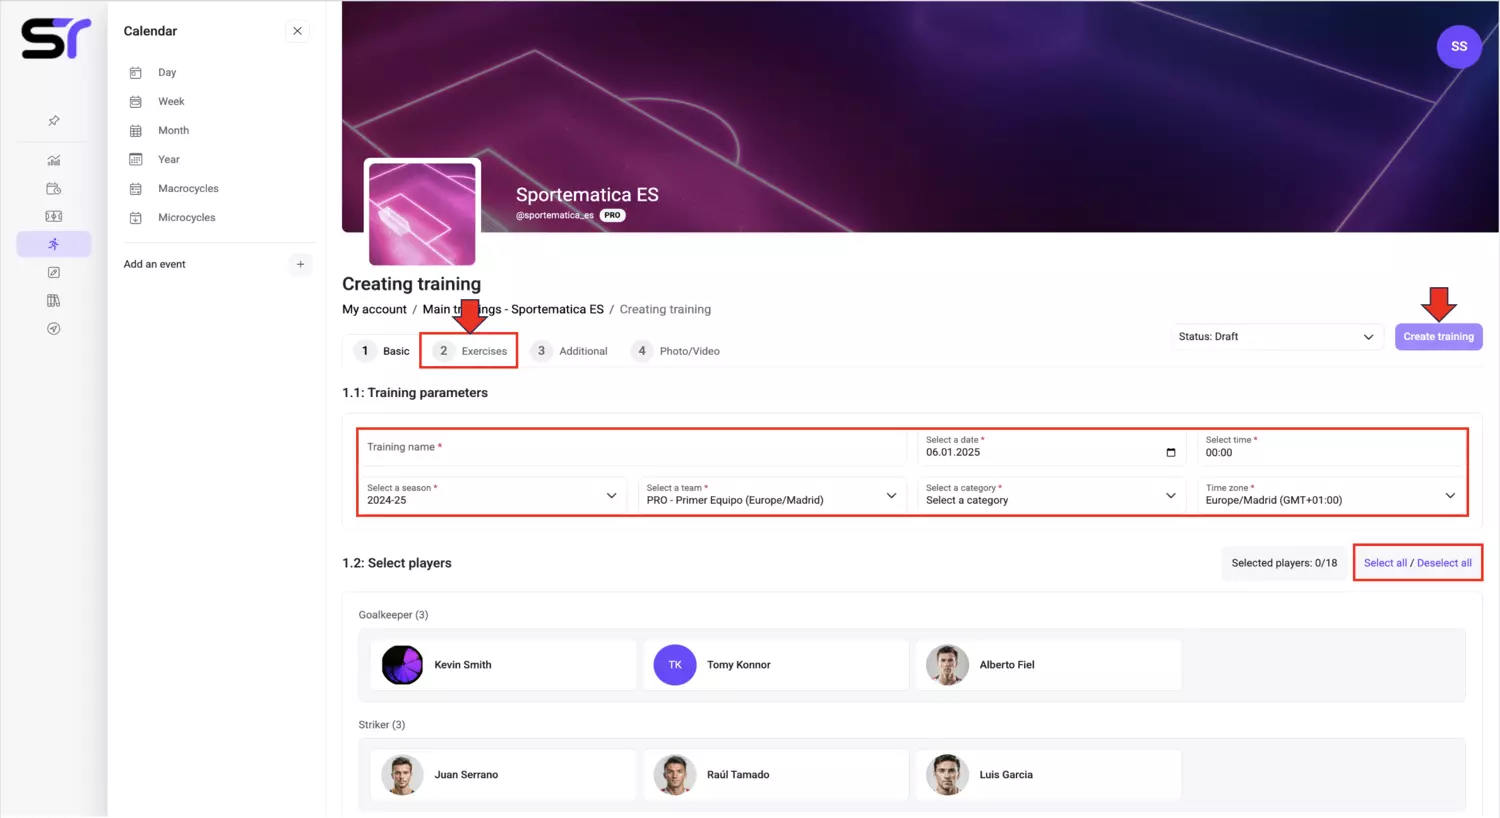The height and width of the screenshot is (818, 1500).
Task: Click the Sportematica ES profile picture
Action: pyautogui.click(x=422, y=213)
